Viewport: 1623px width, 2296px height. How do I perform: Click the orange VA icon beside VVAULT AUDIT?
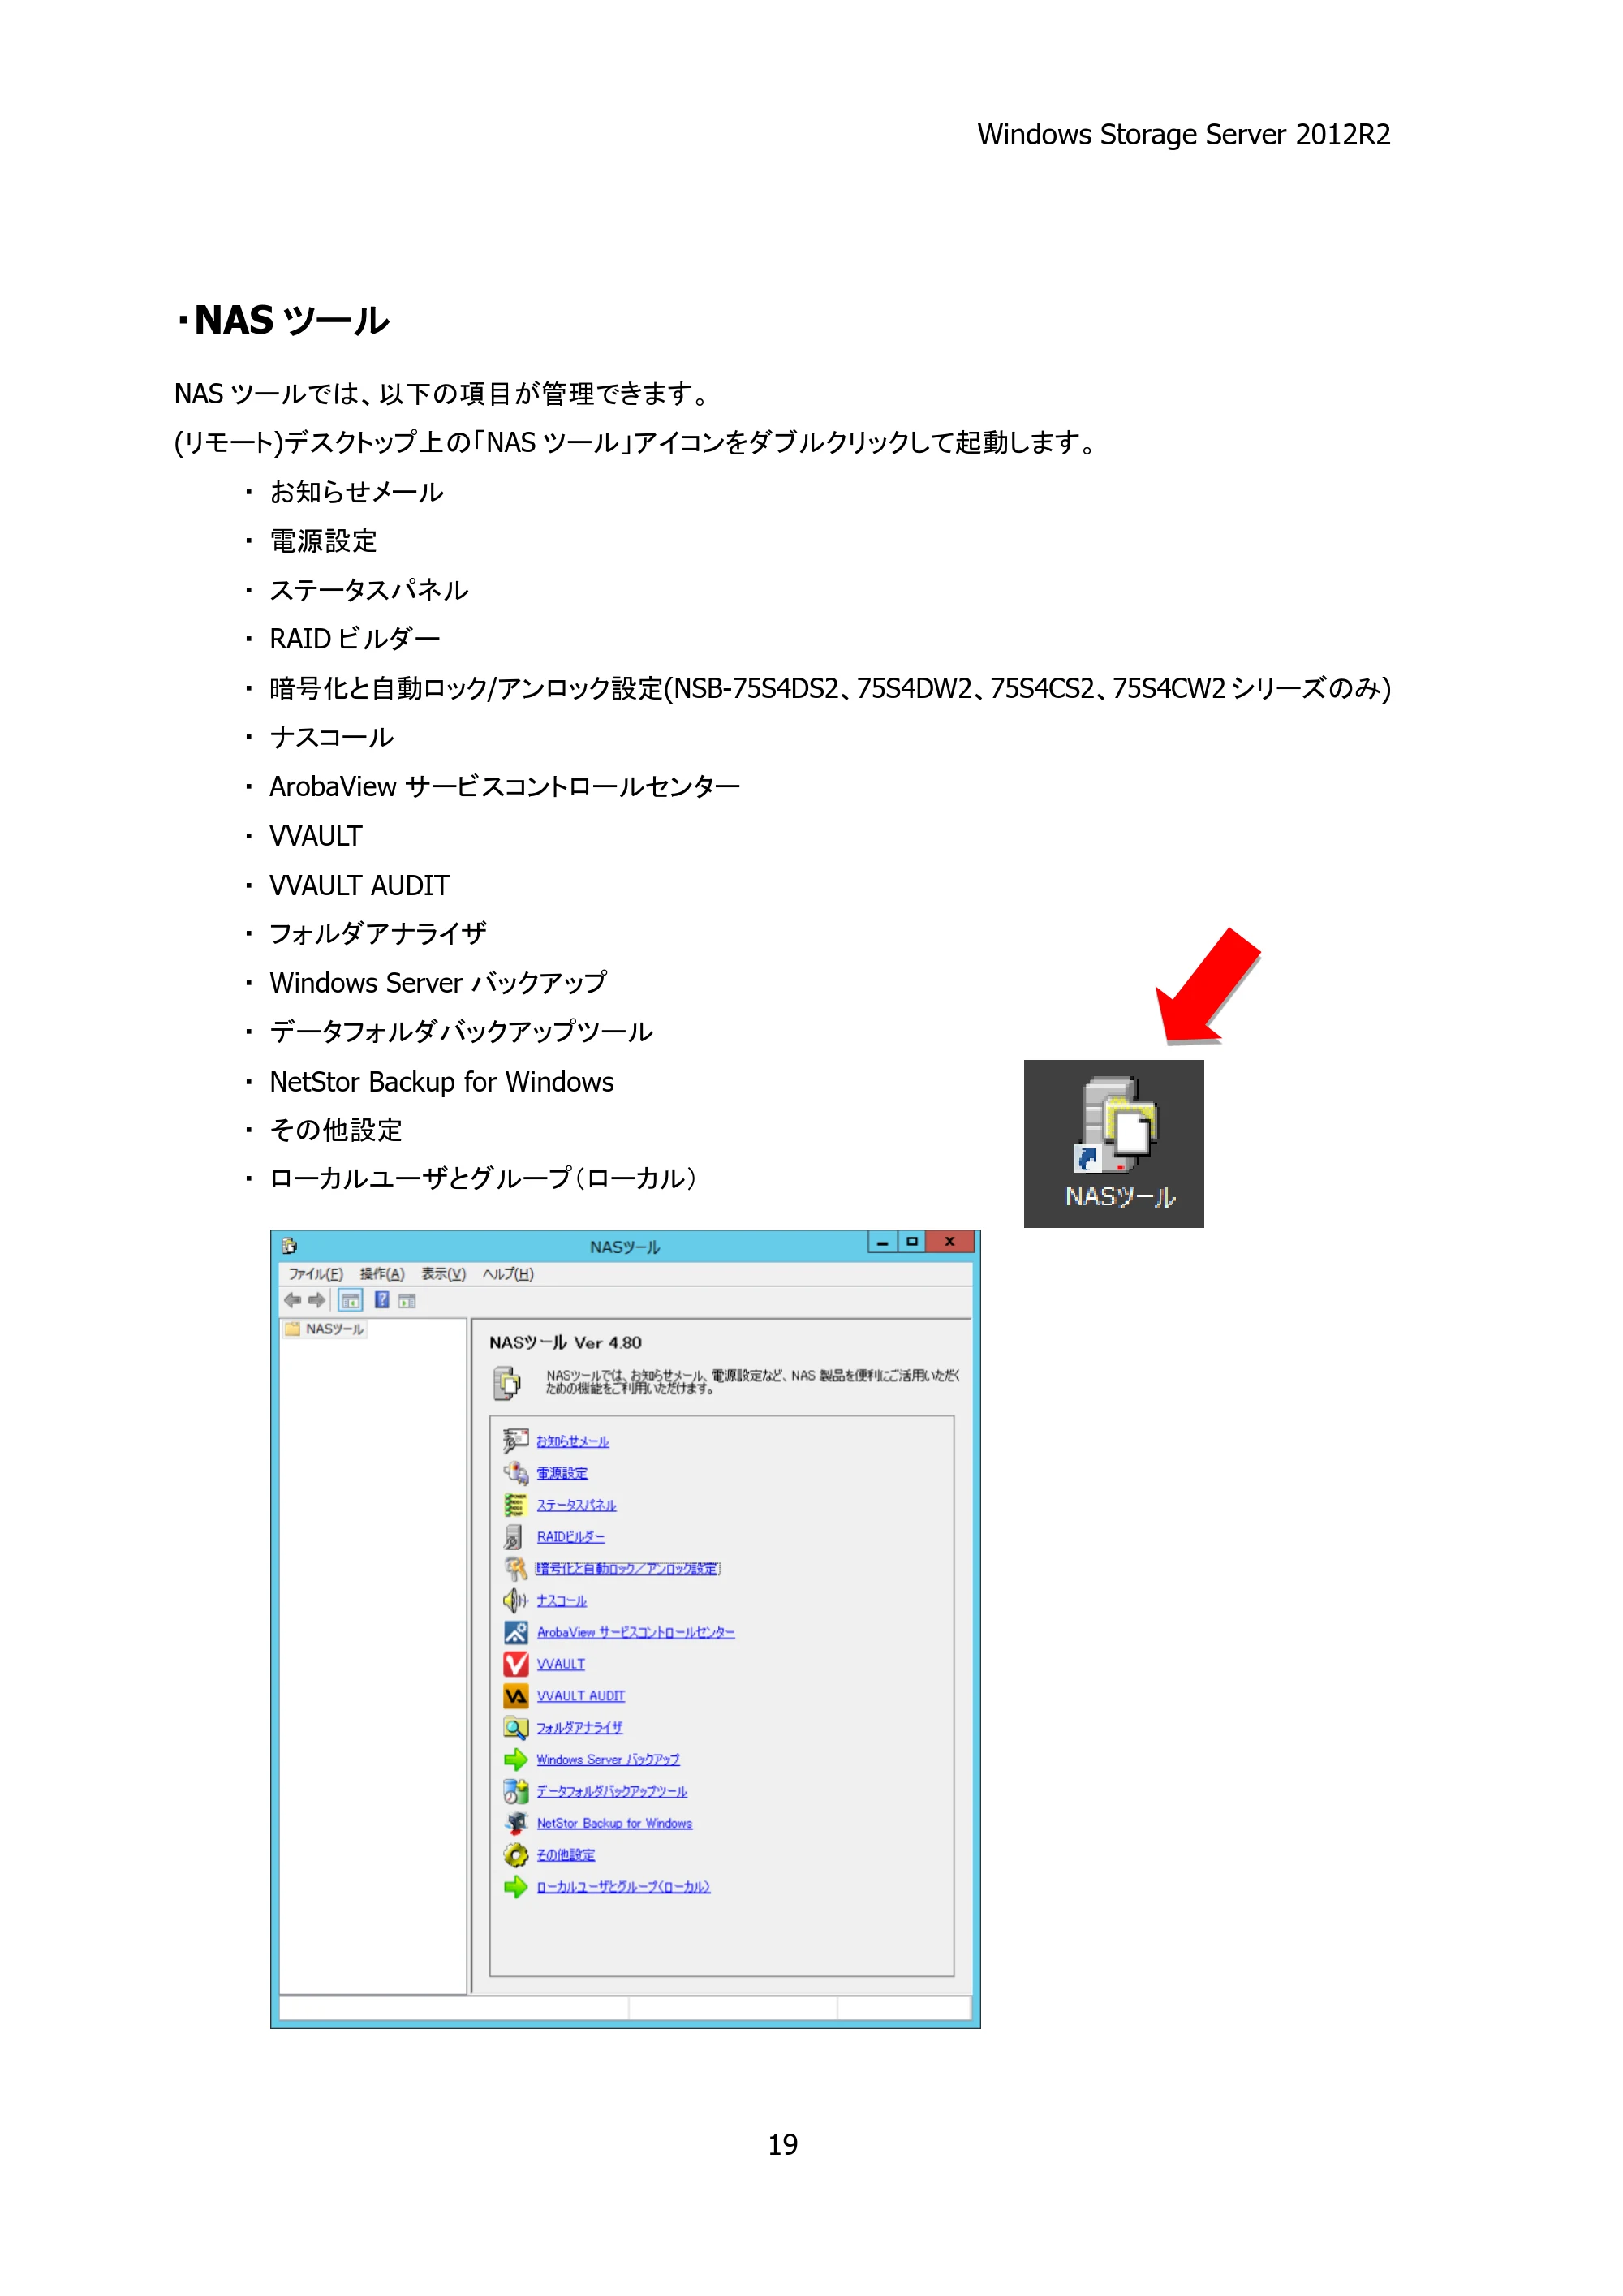point(515,1696)
